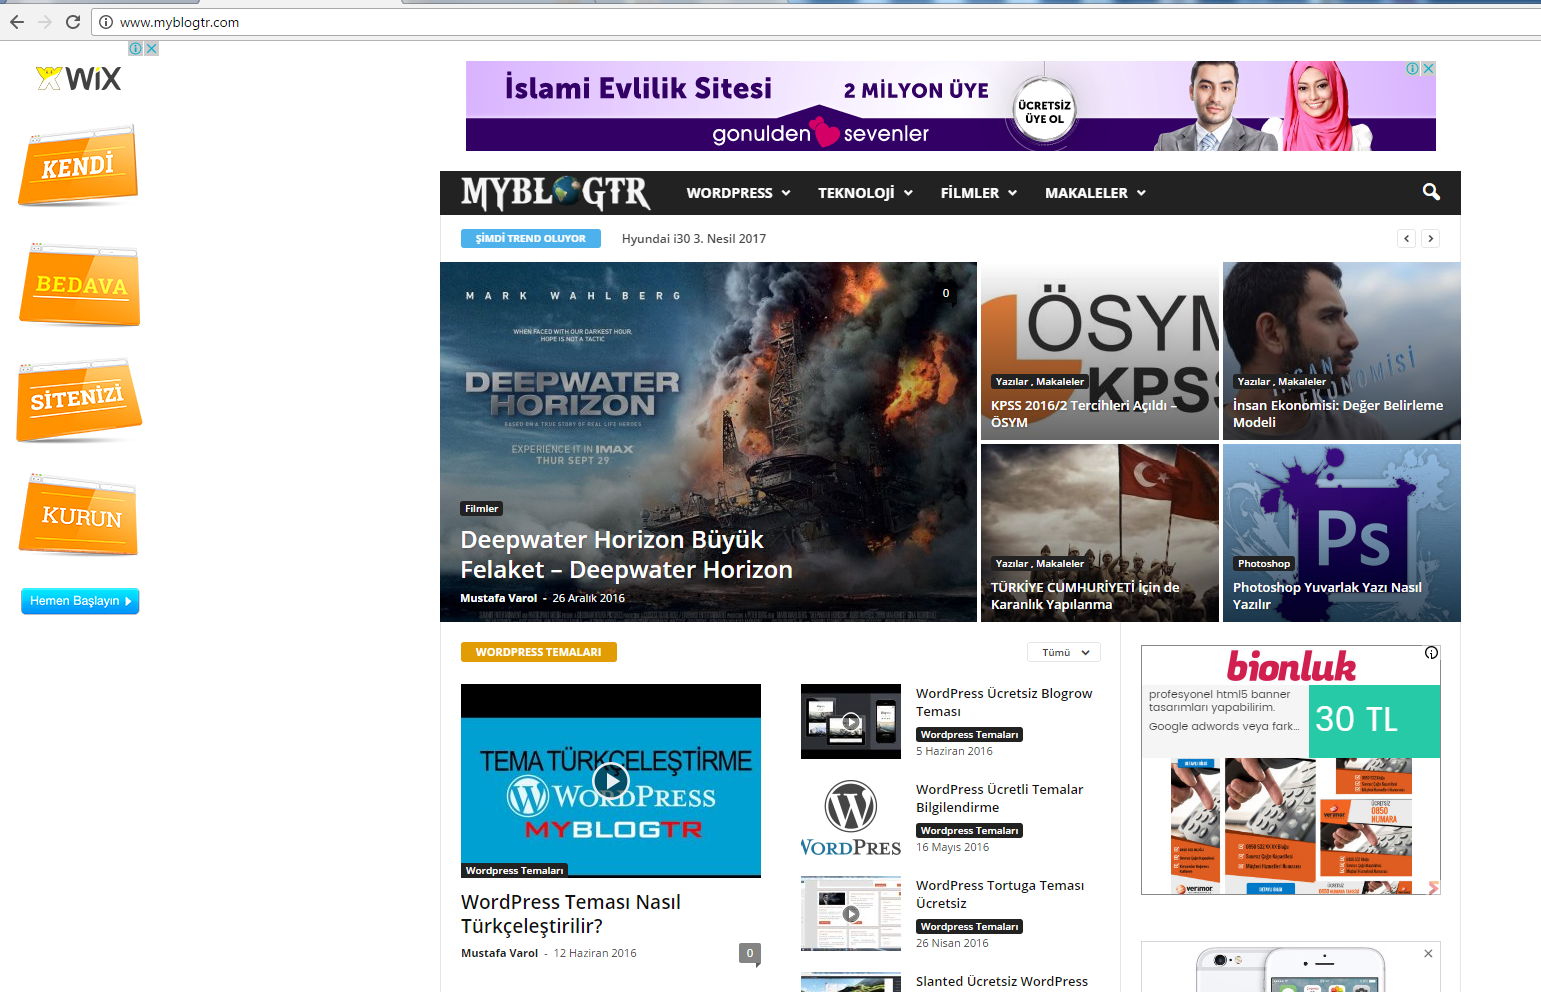Expand the FİLMLER menu

point(979,193)
